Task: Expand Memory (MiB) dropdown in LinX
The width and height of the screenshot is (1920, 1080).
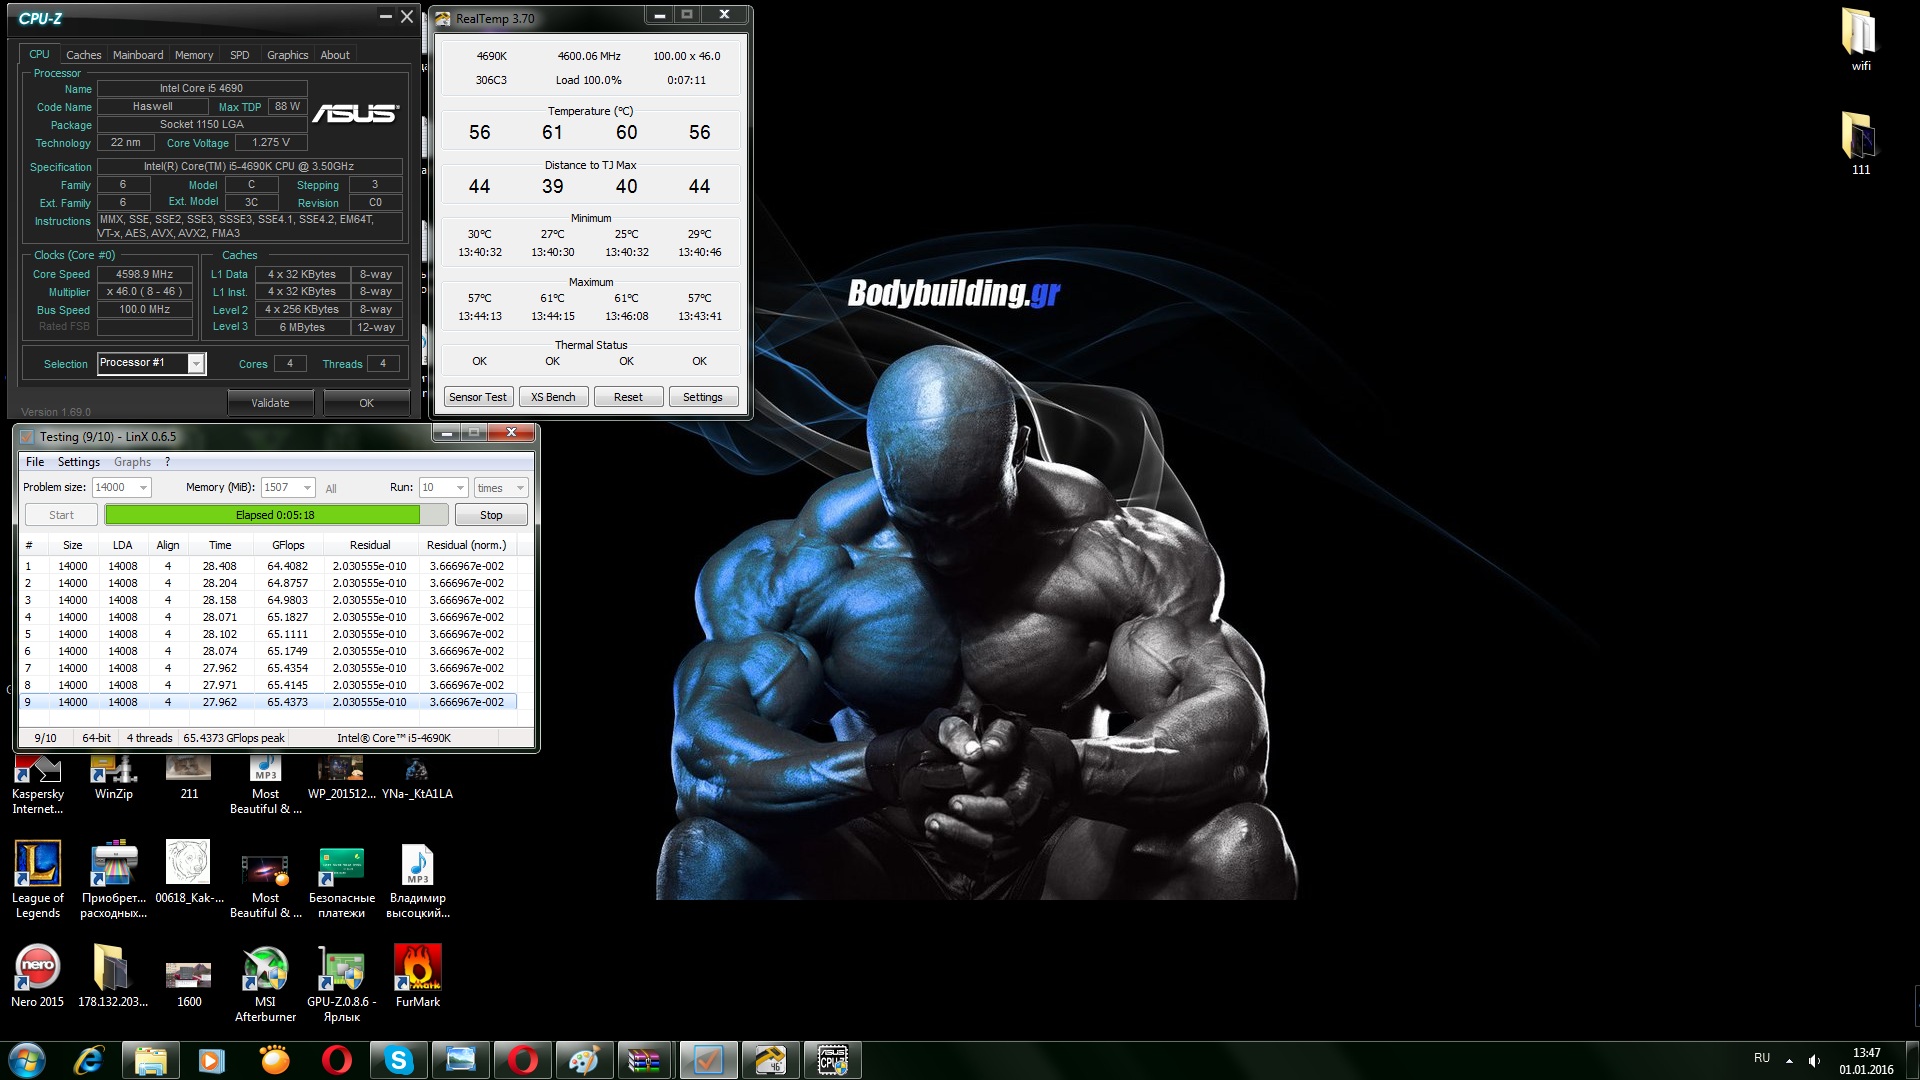Action: (307, 488)
